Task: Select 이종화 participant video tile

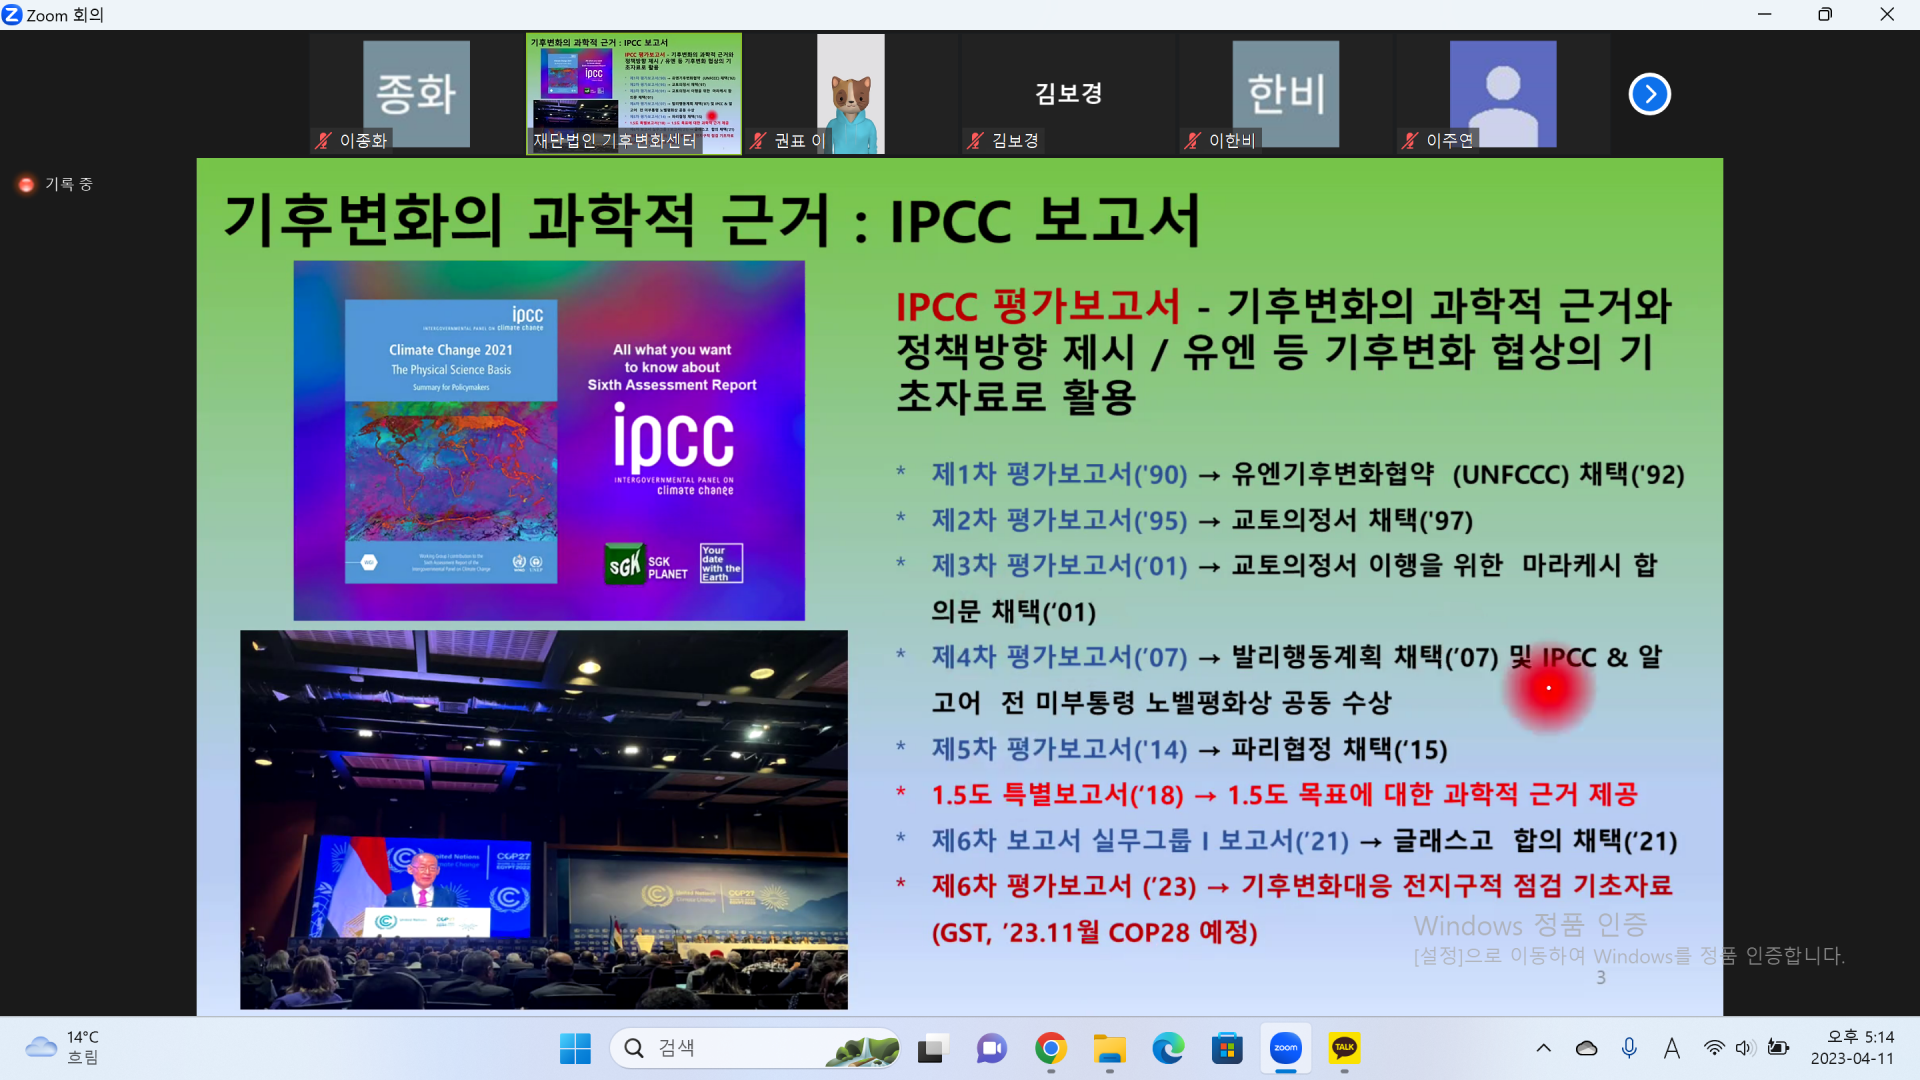Action: pyautogui.click(x=416, y=94)
